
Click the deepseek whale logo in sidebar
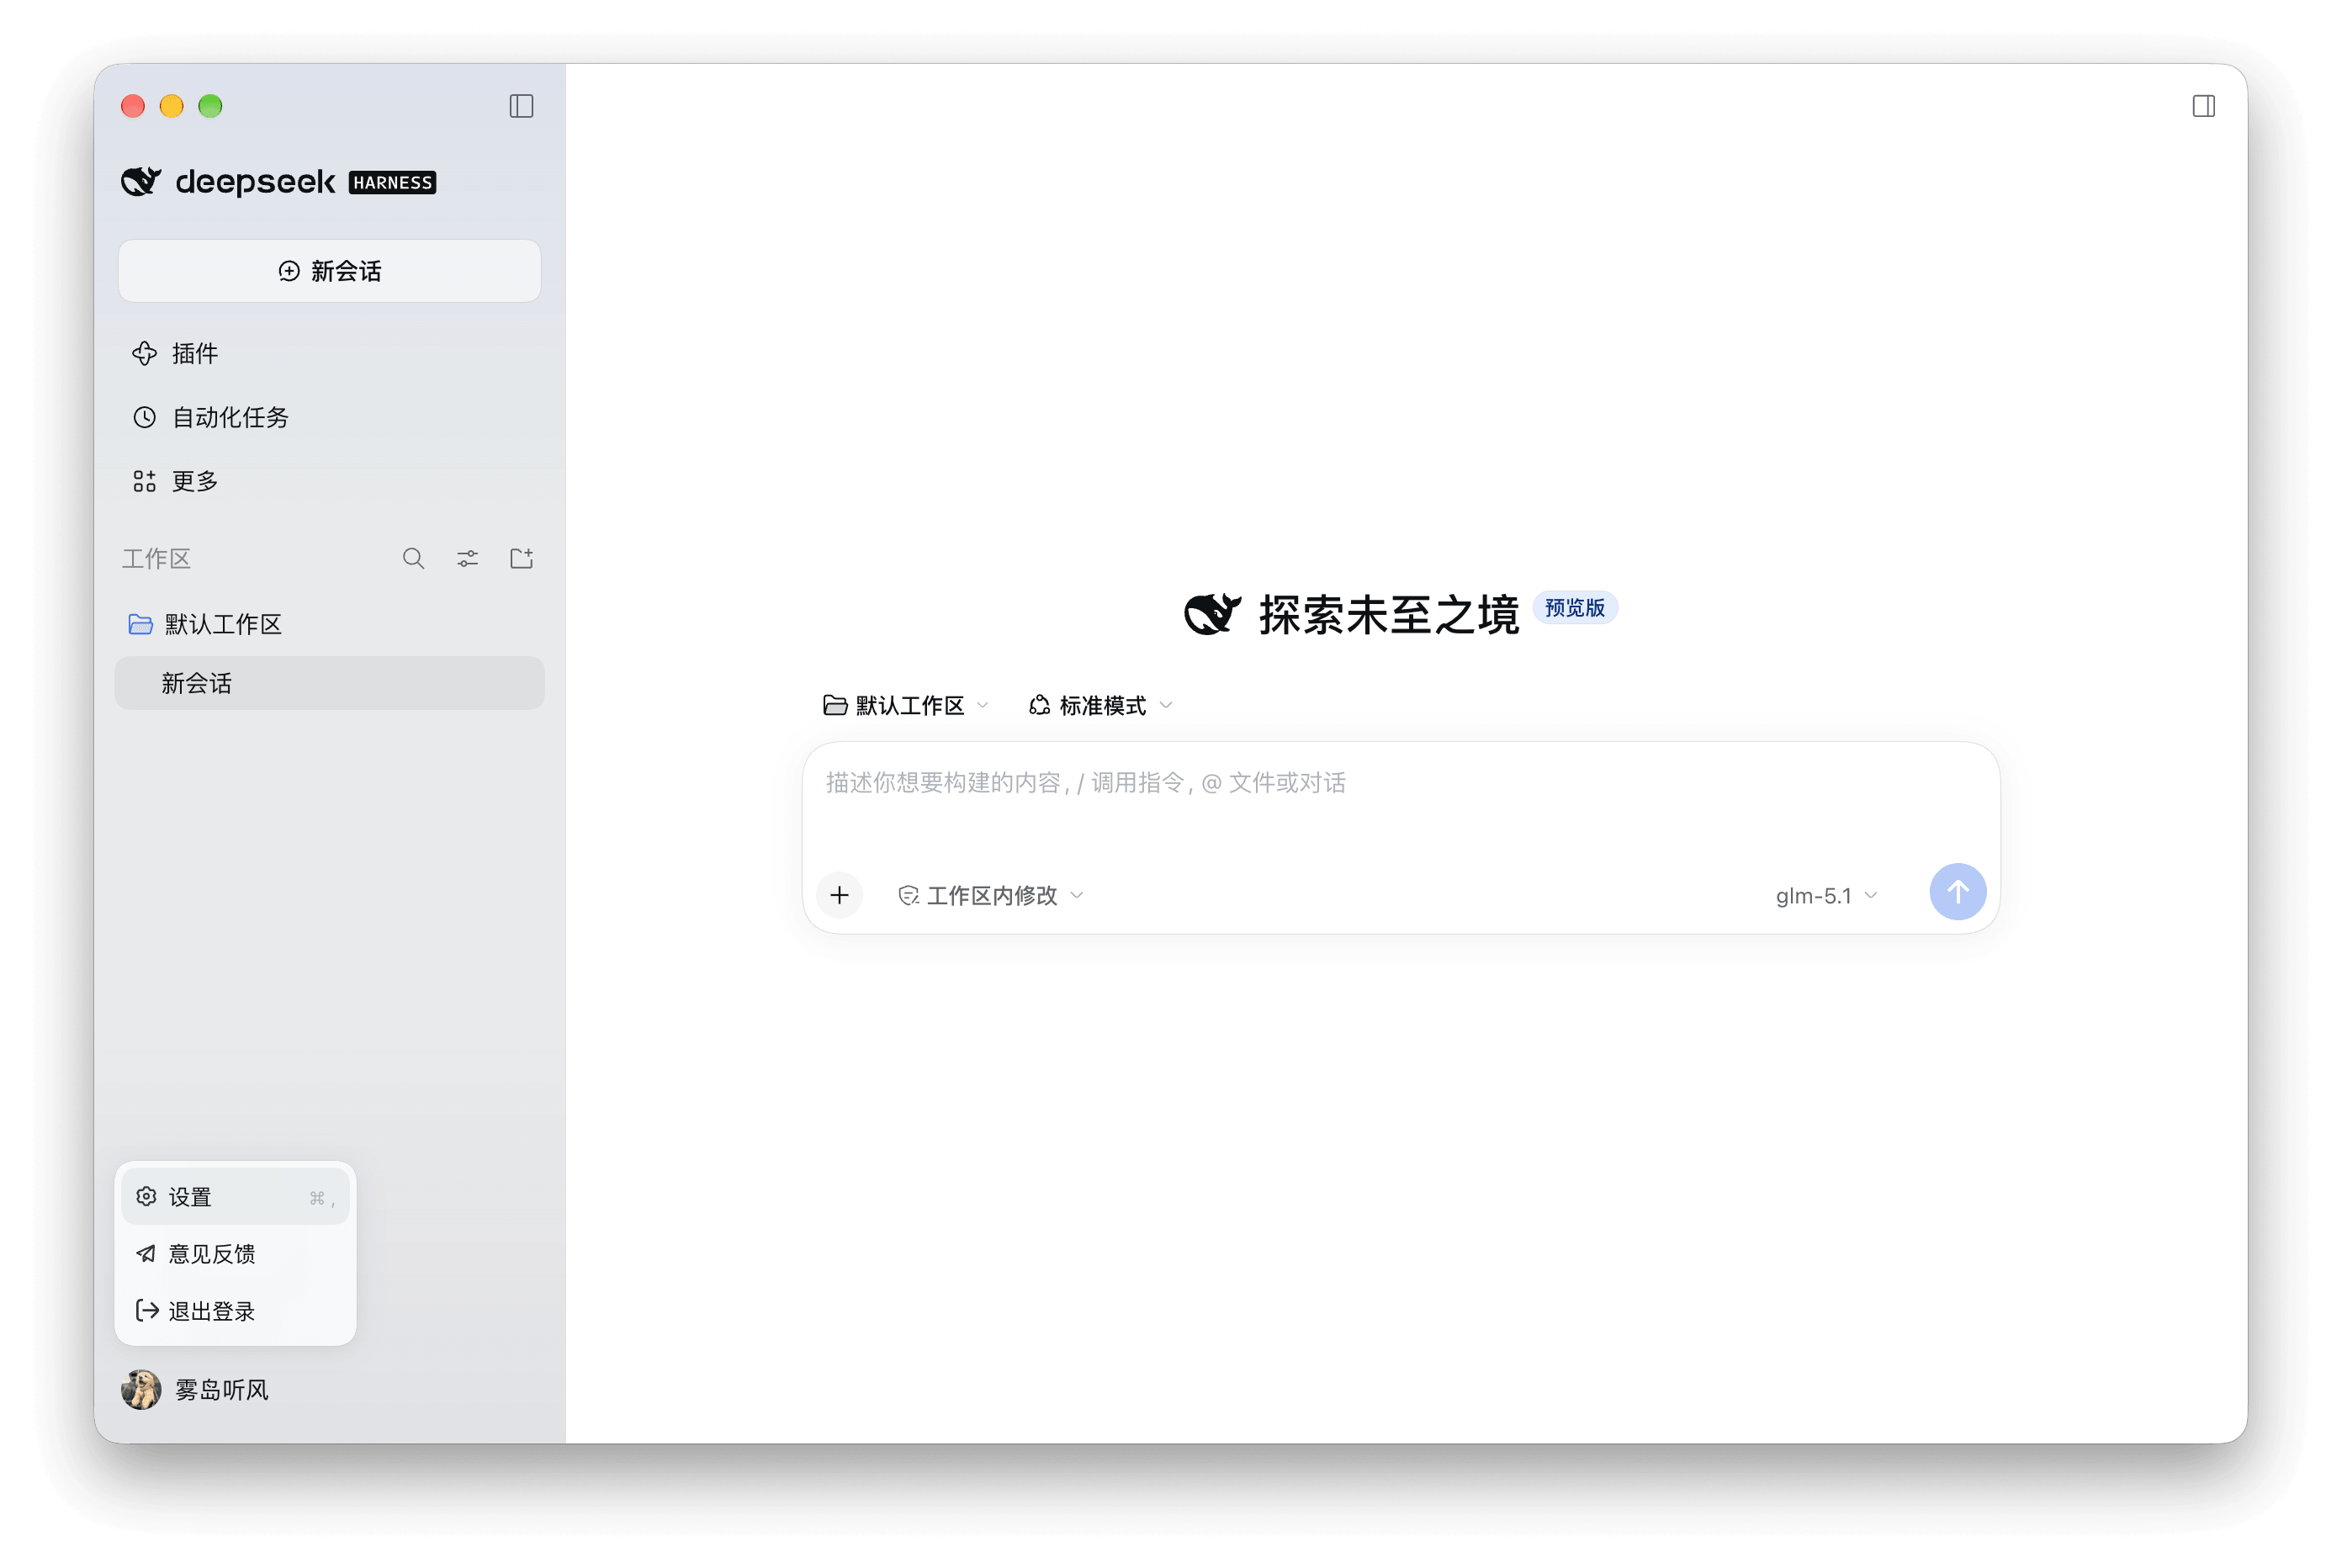141,182
